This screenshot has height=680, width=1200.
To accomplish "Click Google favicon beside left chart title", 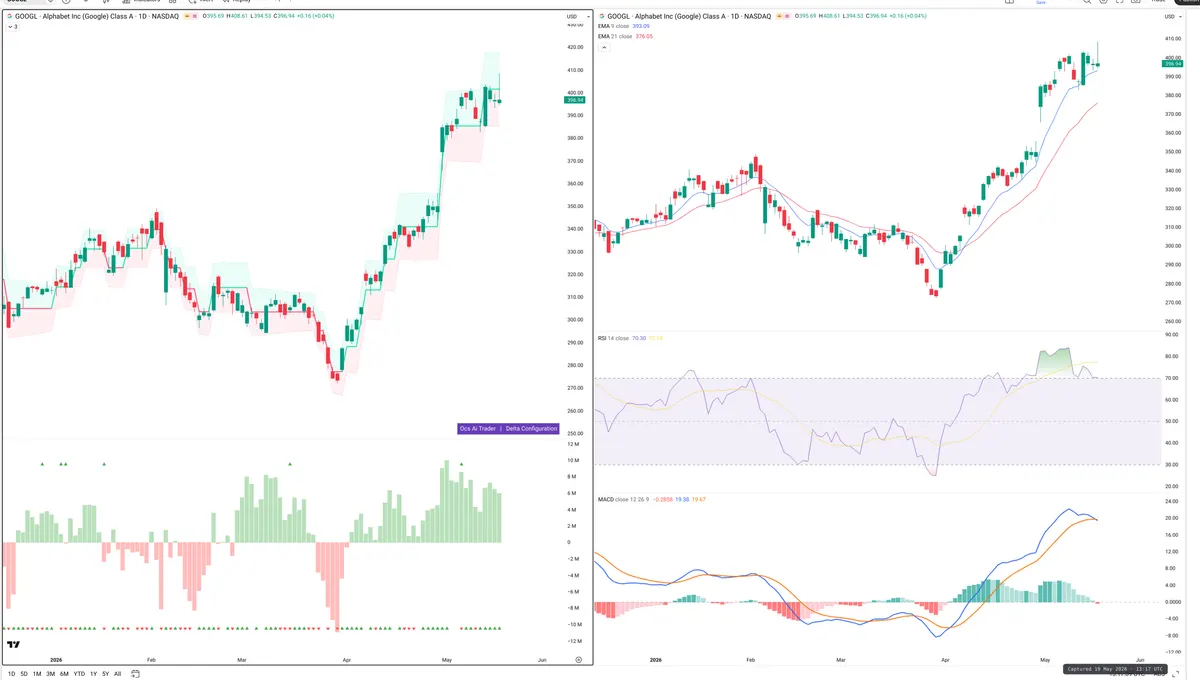I will (9, 17).
